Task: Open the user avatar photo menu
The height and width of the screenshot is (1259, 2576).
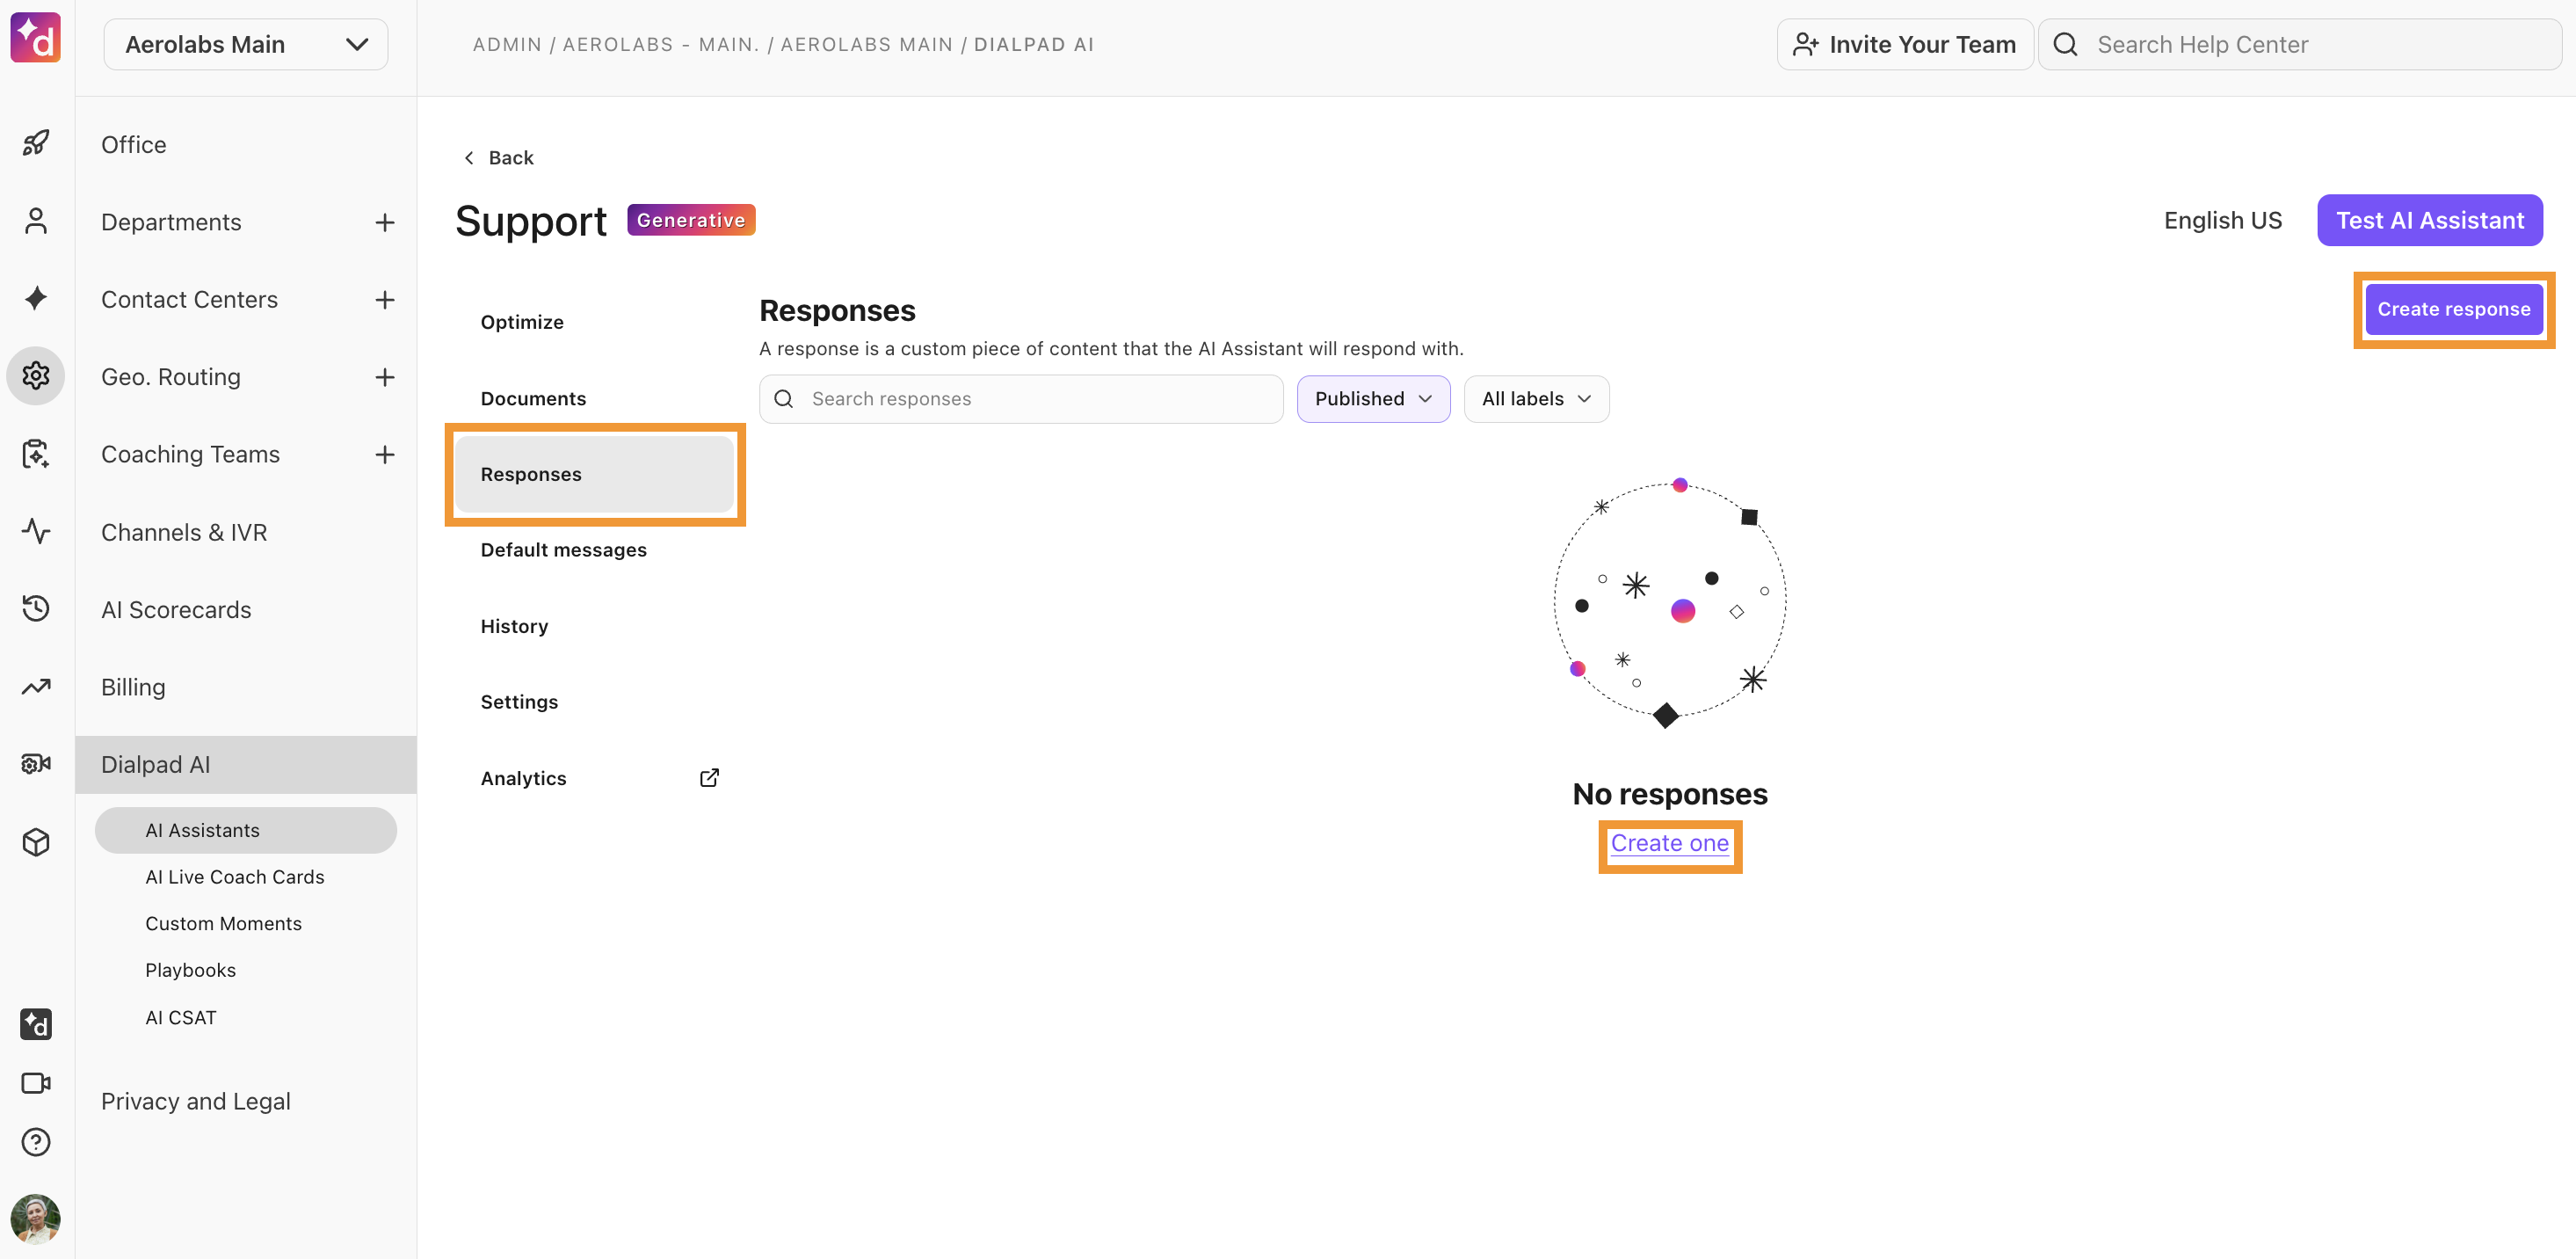Action: [x=36, y=1219]
